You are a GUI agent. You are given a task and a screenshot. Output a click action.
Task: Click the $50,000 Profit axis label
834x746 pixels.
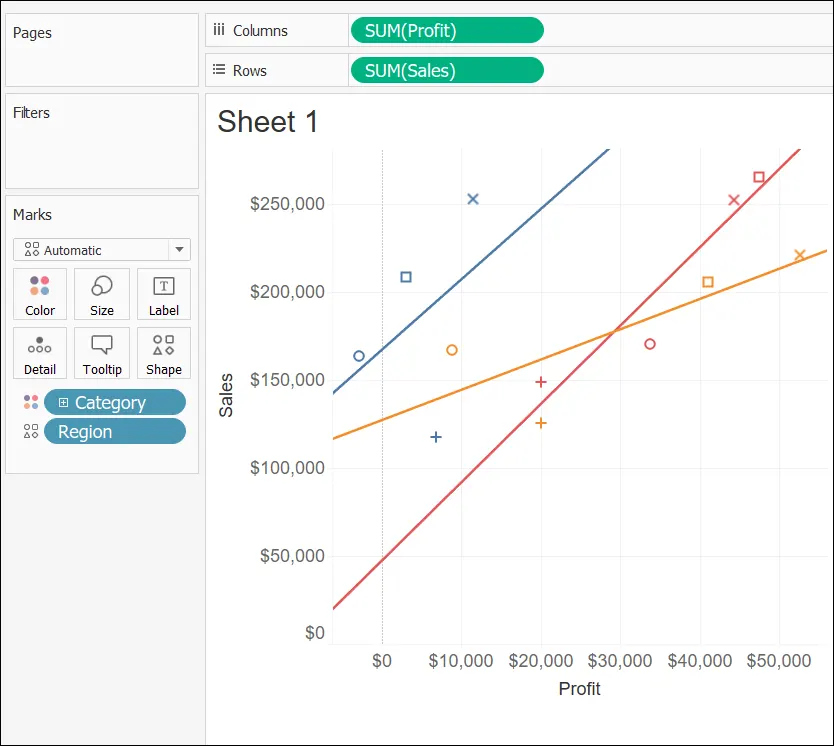779,661
